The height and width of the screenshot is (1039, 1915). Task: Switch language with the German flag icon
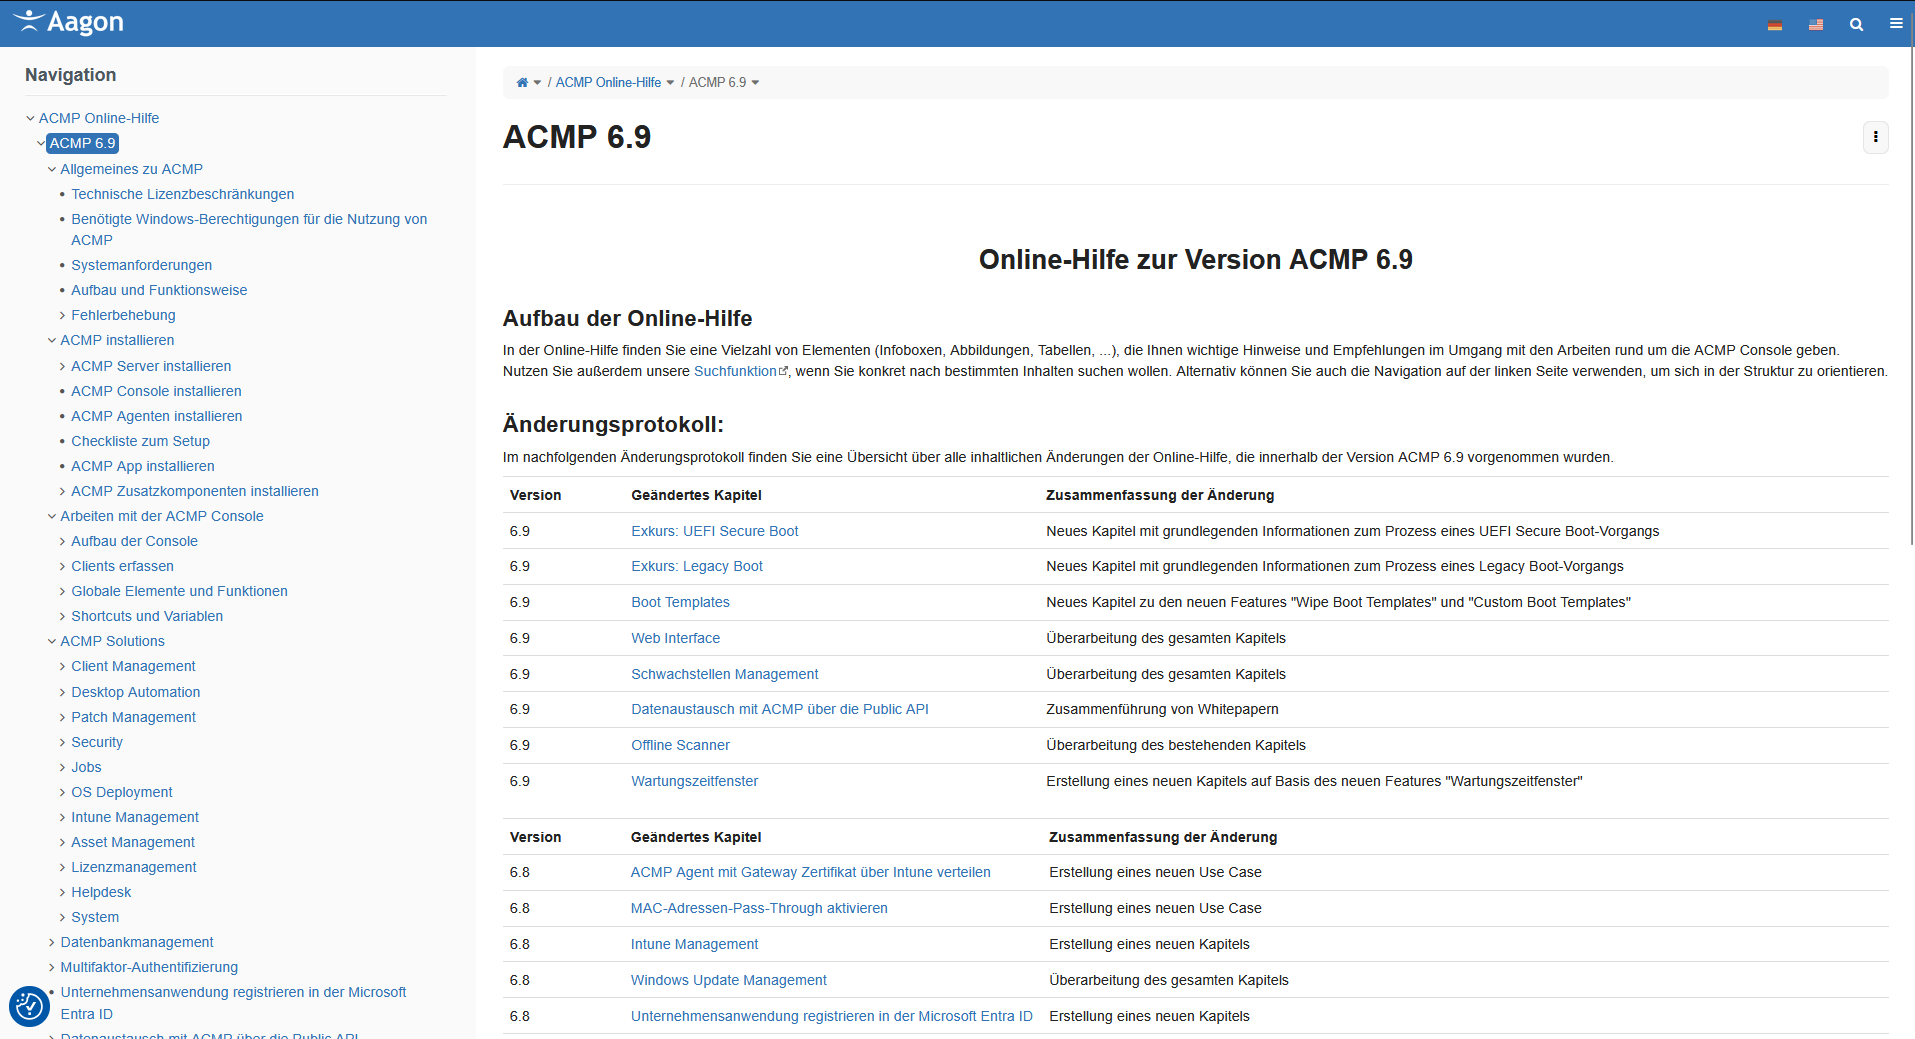[x=1774, y=25]
